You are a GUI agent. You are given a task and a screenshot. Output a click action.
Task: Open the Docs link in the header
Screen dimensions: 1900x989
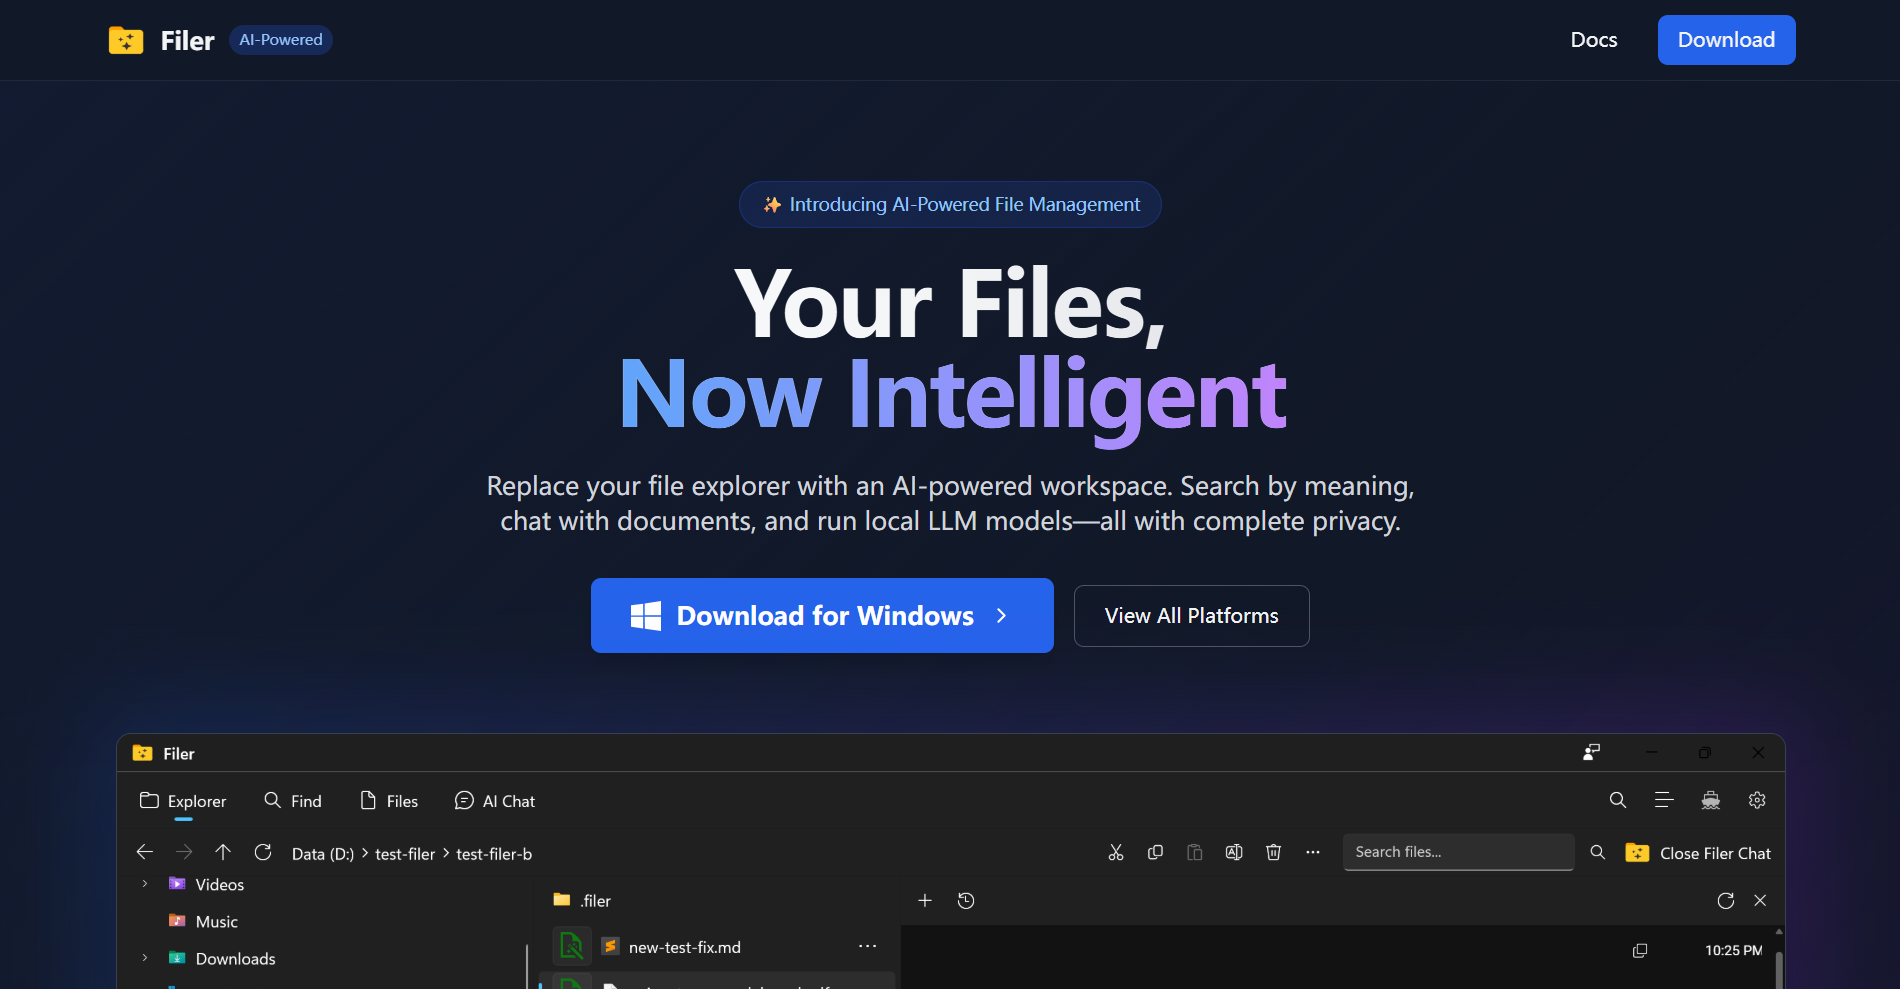click(x=1592, y=40)
